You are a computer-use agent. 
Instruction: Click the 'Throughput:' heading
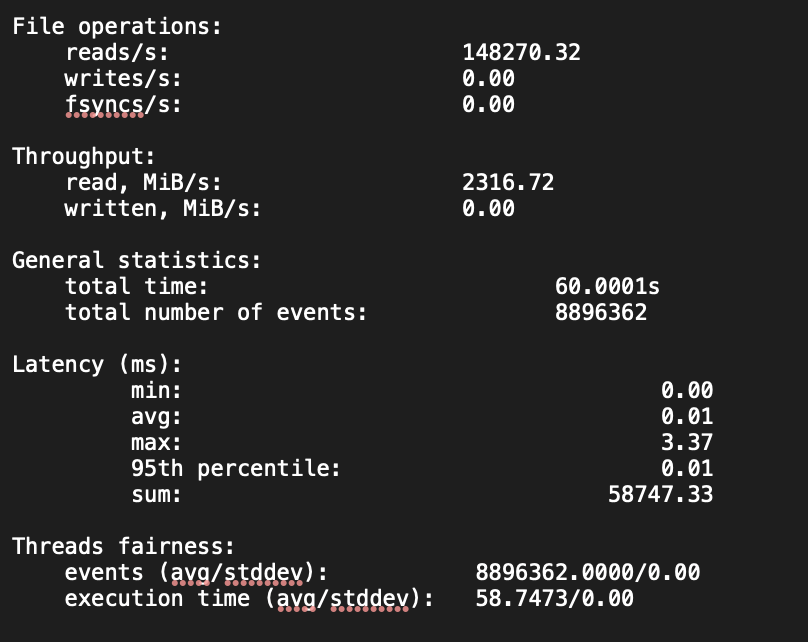[x=84, y=156]
